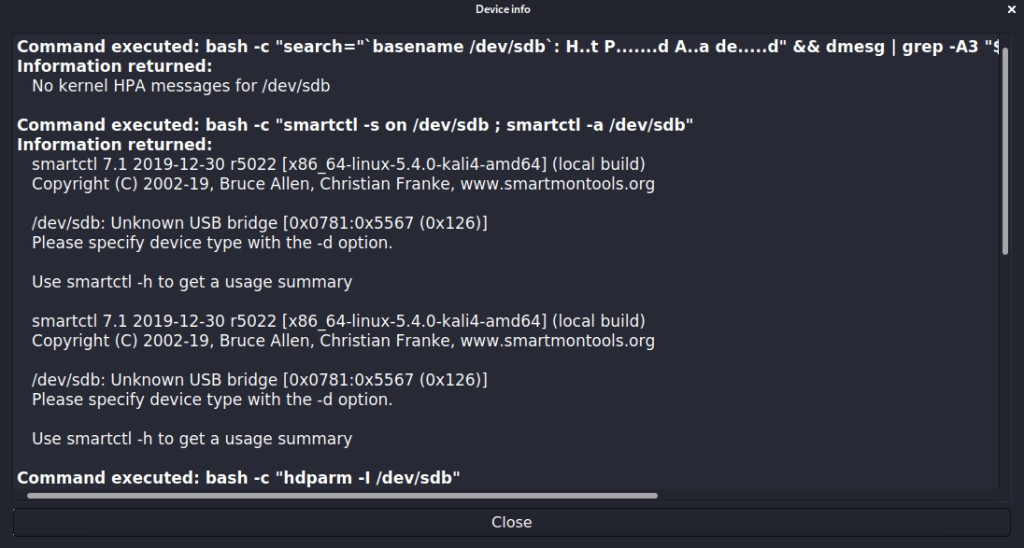Click the second "Use smartctl -h" line
Screen dimensions: 1024x548
[x=192, y=439]
